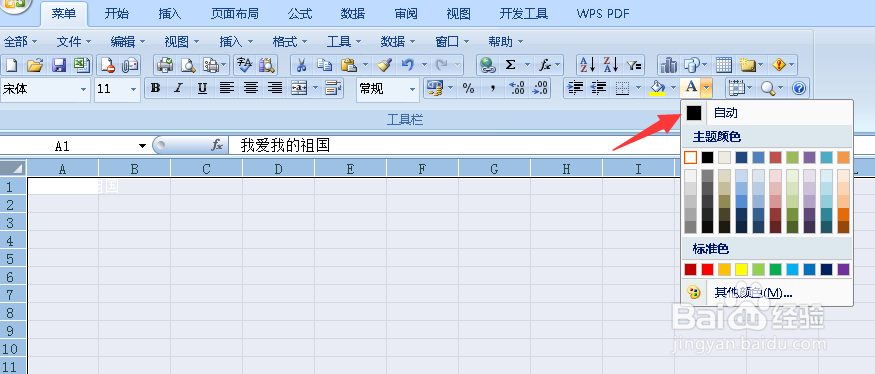Insert hyperlink globe icon

click(488, 65)
